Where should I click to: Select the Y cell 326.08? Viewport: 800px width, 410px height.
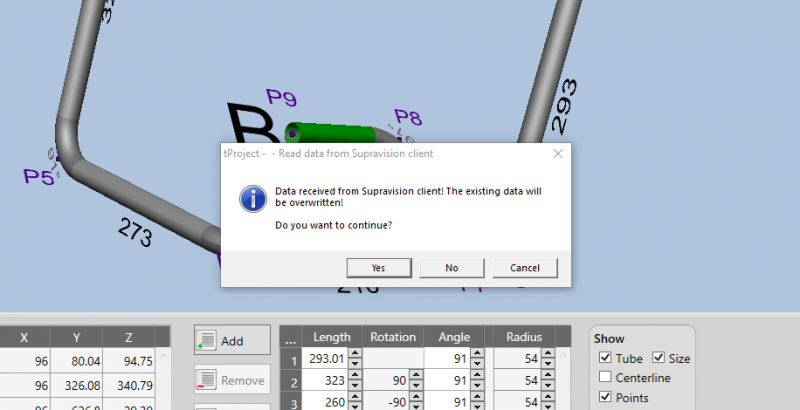[x=76, y=386]
